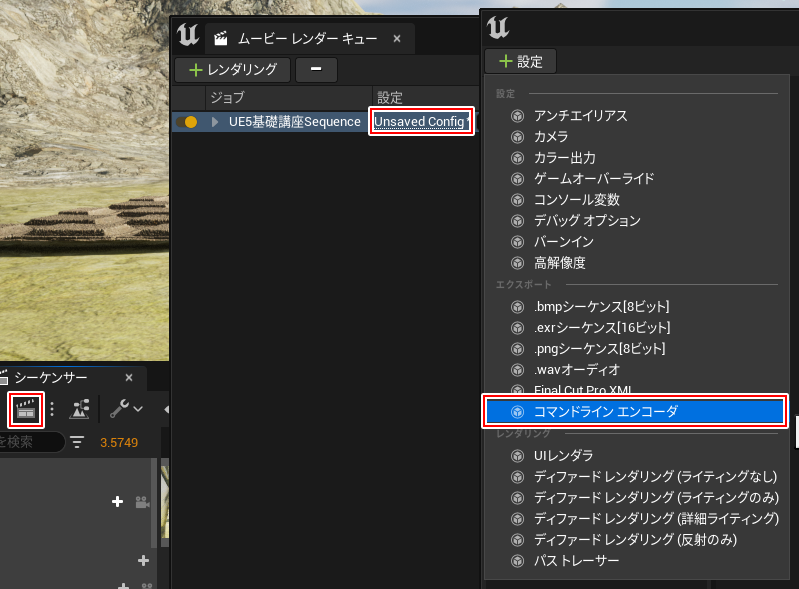Open the Unsaved Config settings link
The width and height of the screenshot is (799, 589).
tap(420, 122)
